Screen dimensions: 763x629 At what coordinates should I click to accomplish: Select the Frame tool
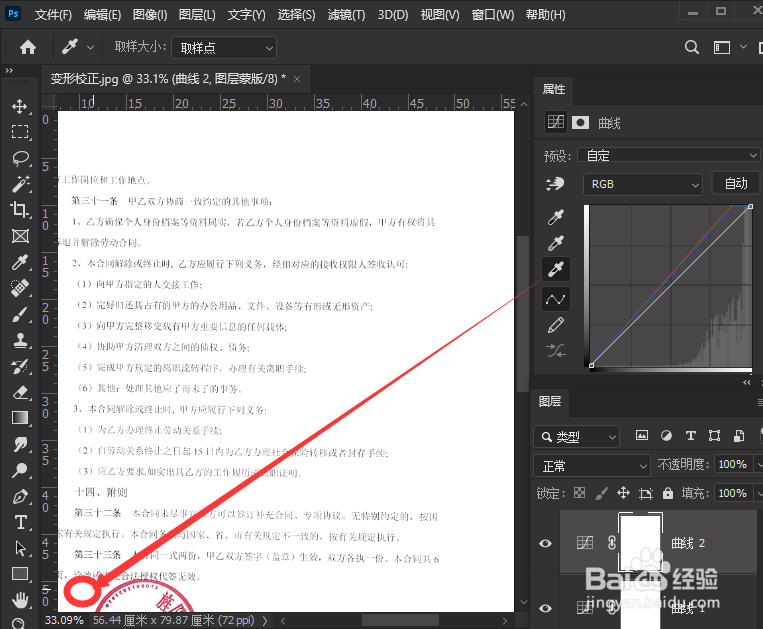[x=20, y=236]
